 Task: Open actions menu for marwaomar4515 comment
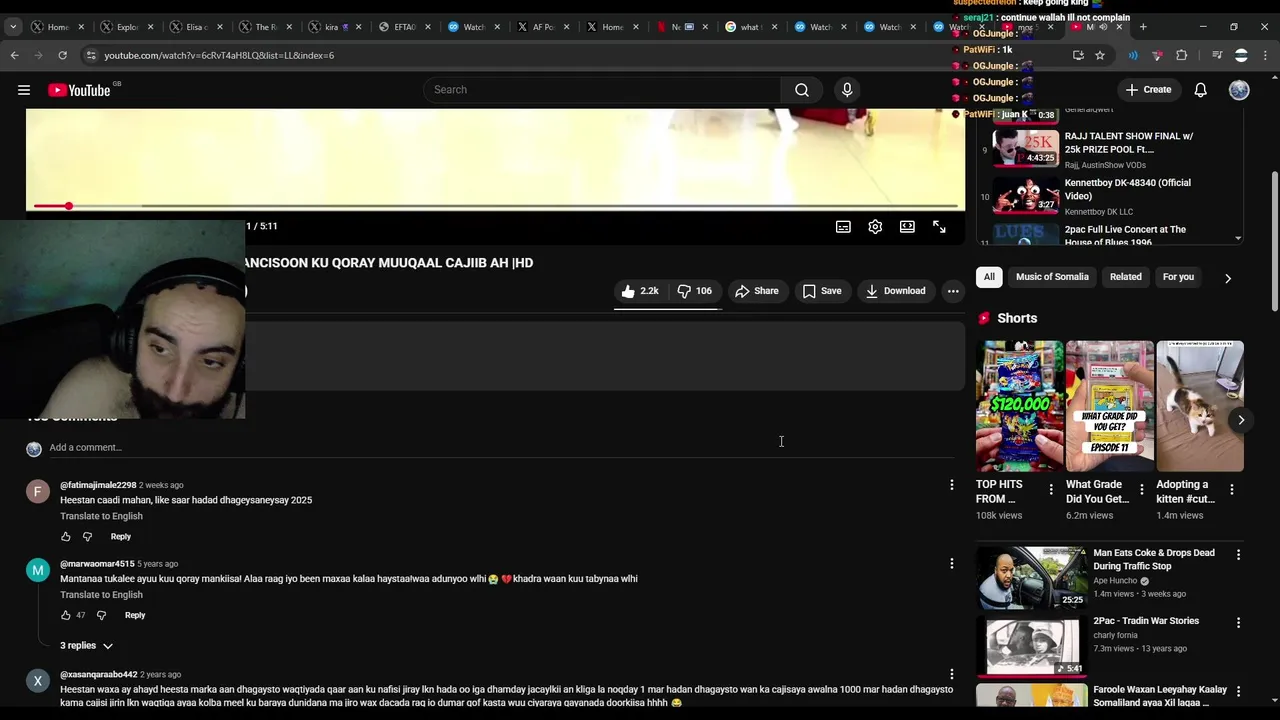point(952,564)
